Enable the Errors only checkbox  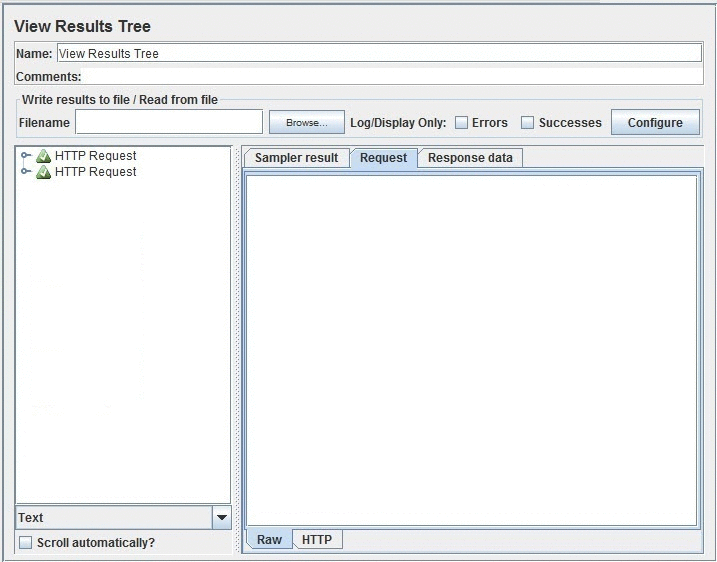[x=461, y=123]
